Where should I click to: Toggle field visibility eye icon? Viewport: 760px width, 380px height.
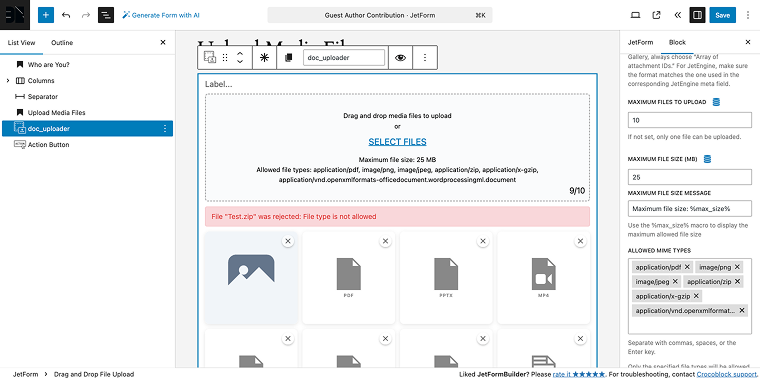(400, 58)
